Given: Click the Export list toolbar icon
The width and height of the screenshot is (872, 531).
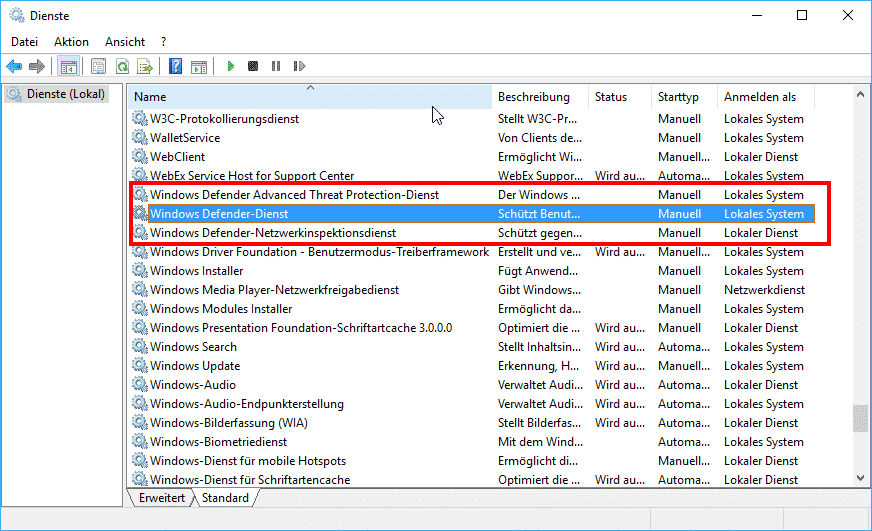Looking at the screenshot, I should point(145,67).
